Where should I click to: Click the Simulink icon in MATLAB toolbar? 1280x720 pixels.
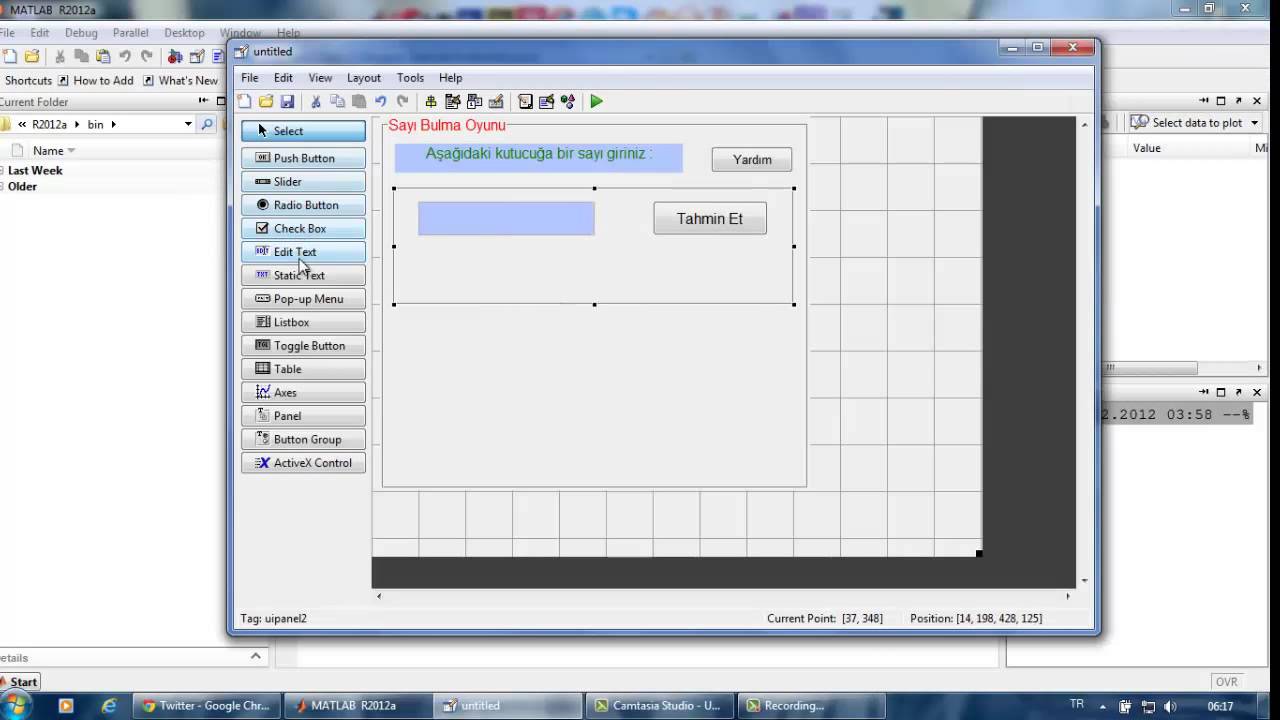pyautogui.click(x=175, y=56)
